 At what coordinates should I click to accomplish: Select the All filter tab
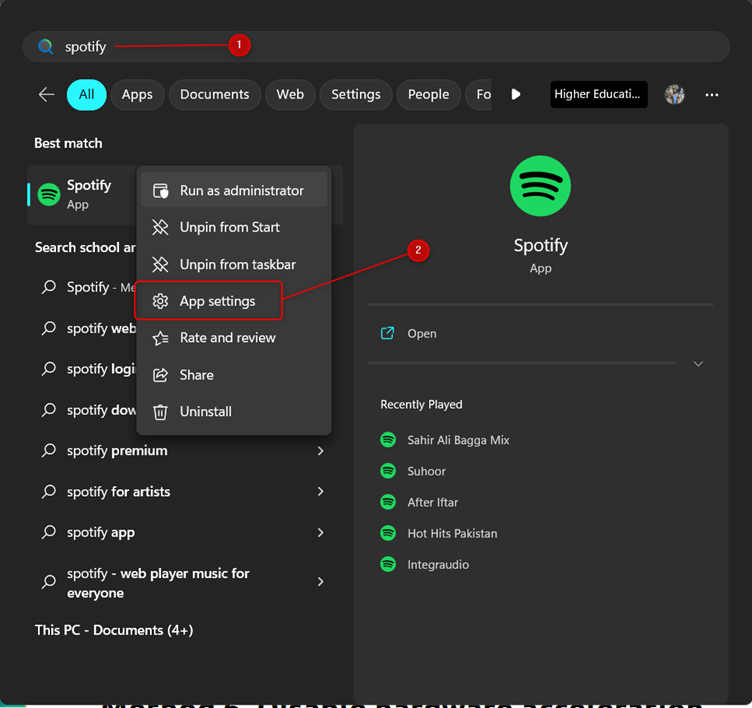click(x=86, y=94)
